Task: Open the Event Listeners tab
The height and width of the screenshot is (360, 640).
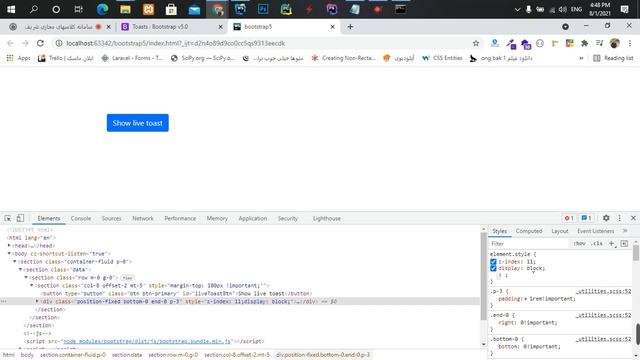Action: tap(596, 231)
